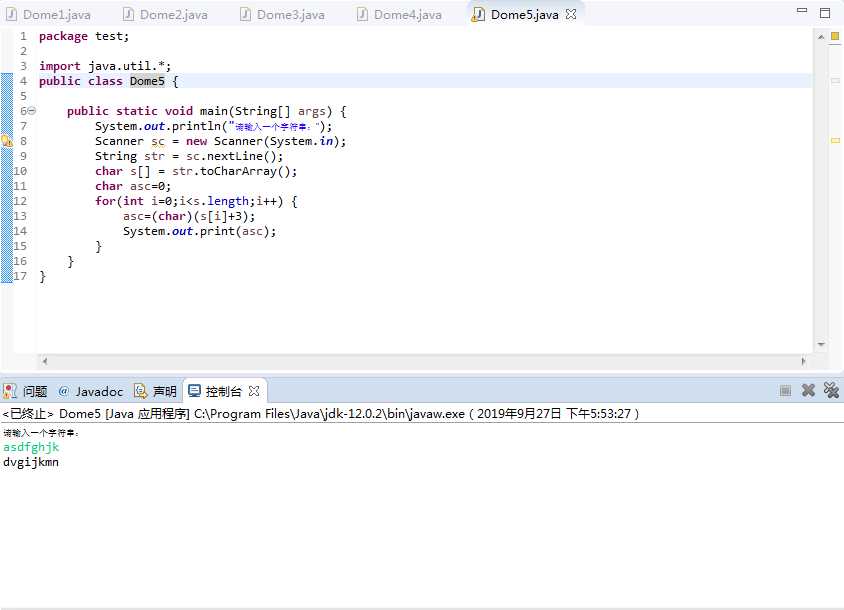Click the editor vertical scrollbar up arrow
Viewport: 844px width, 610px height.
821,37
